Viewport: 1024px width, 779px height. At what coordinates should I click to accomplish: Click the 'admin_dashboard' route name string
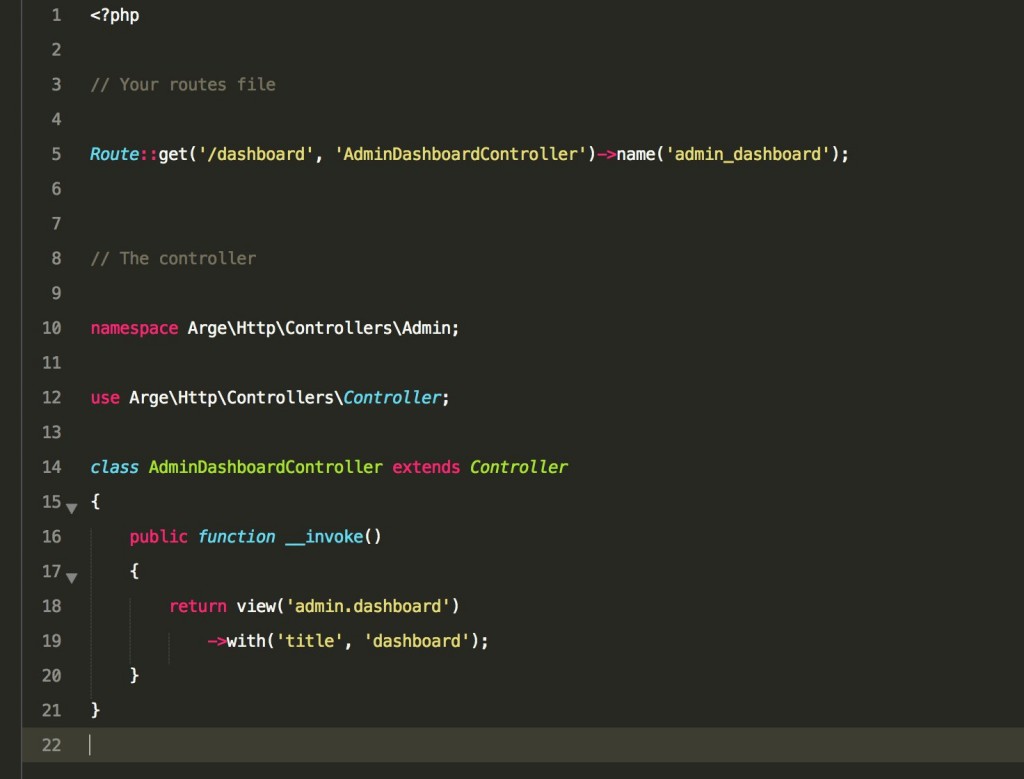(x=748, y=154)
